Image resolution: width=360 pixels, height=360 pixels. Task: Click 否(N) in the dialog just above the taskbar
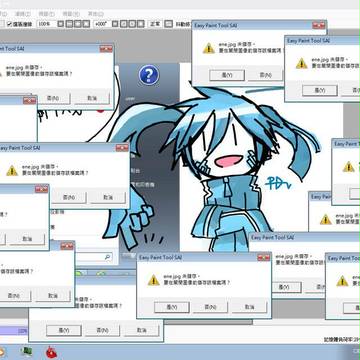coord(102,330)
